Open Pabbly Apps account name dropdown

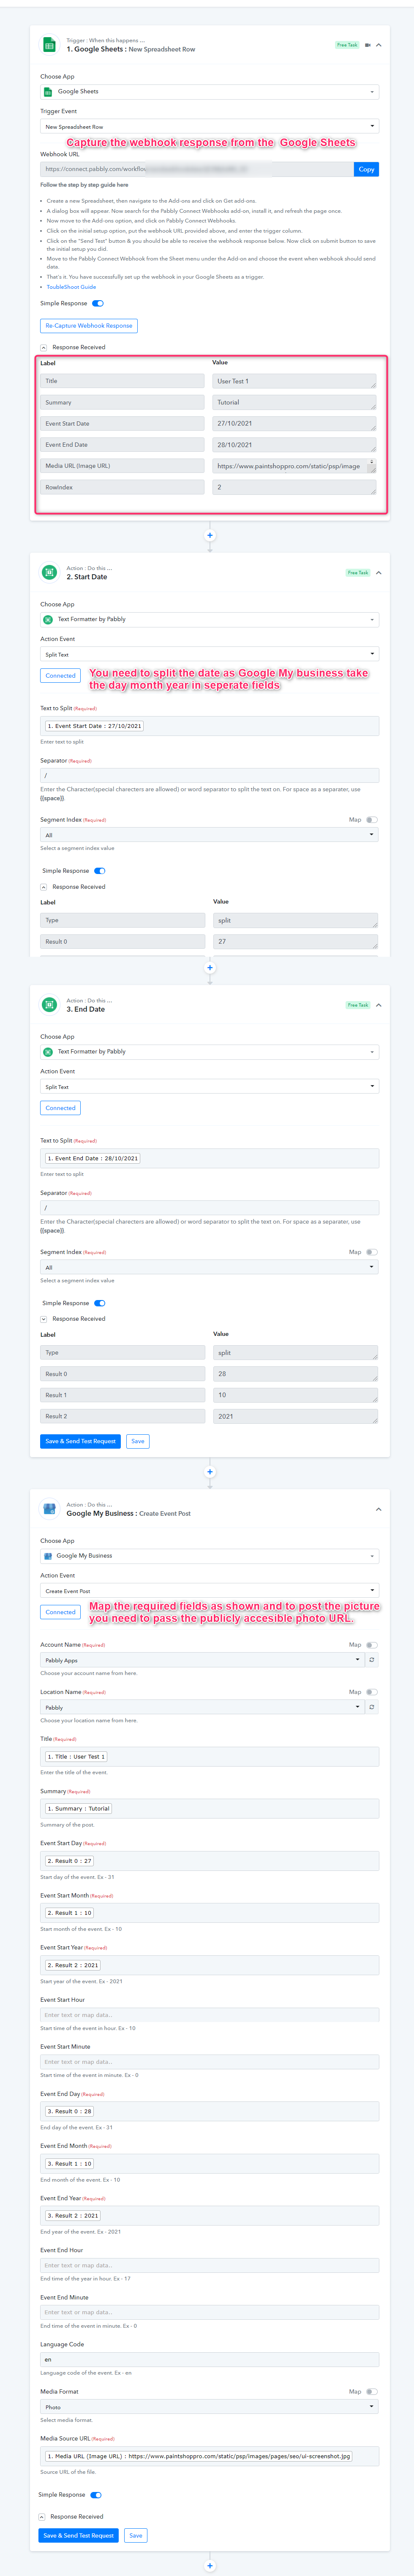pyautogui.click(x=202, y=1660)
